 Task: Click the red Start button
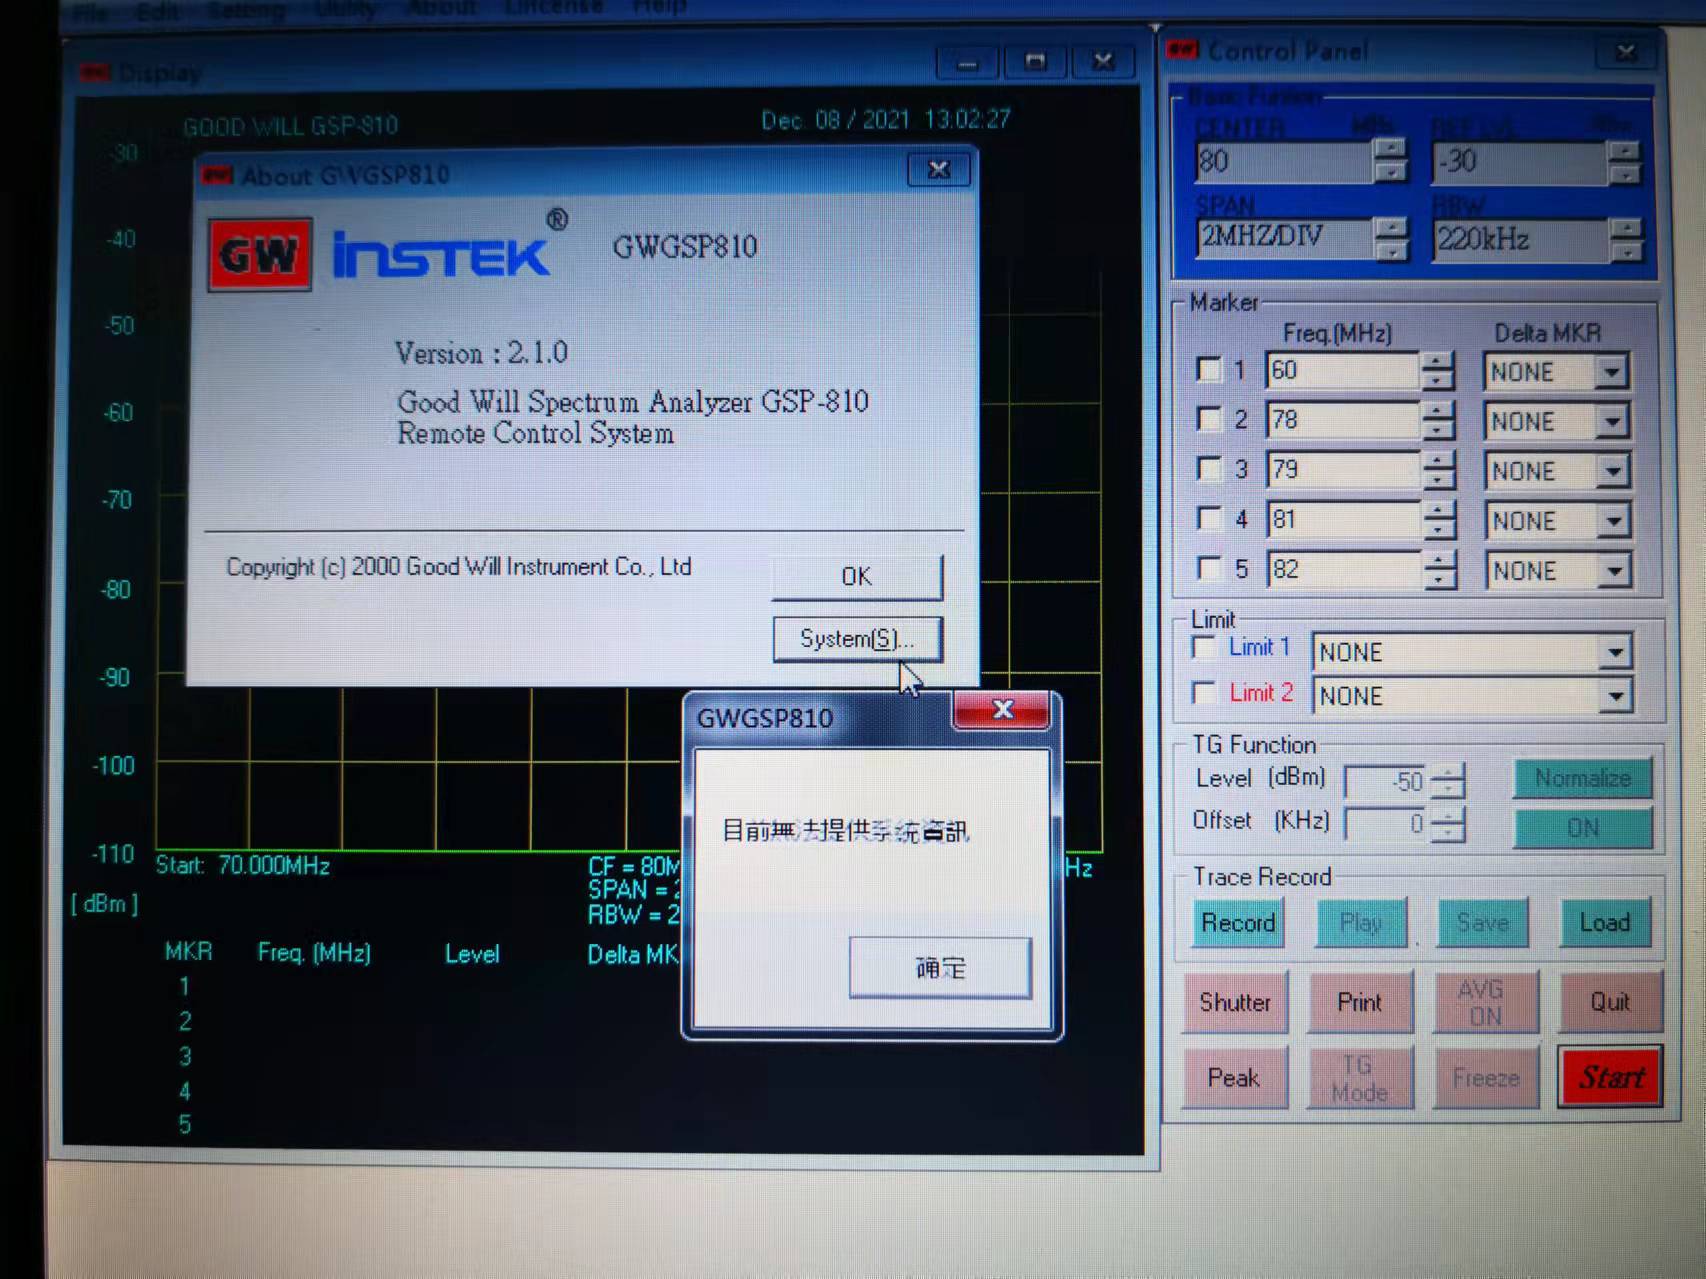pyautogui.click(x=1611, y=1077)
